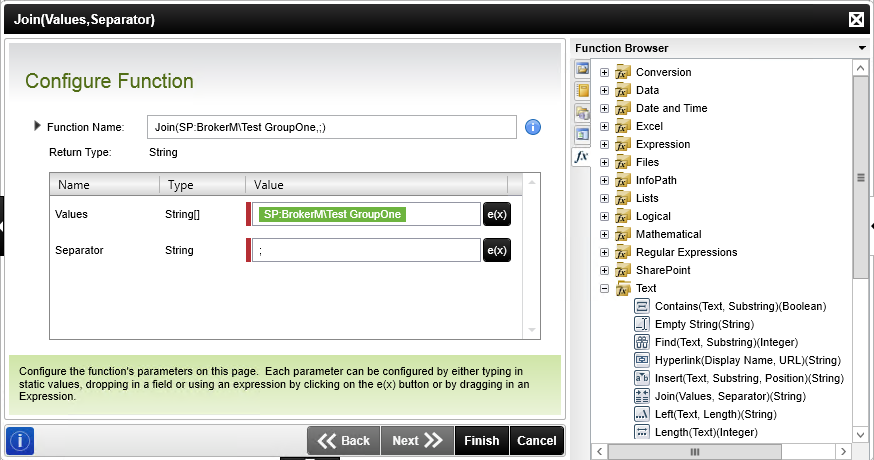Viewport: 874px width, 460px height.
Task: Click the Next button
Action: point(417,440)
